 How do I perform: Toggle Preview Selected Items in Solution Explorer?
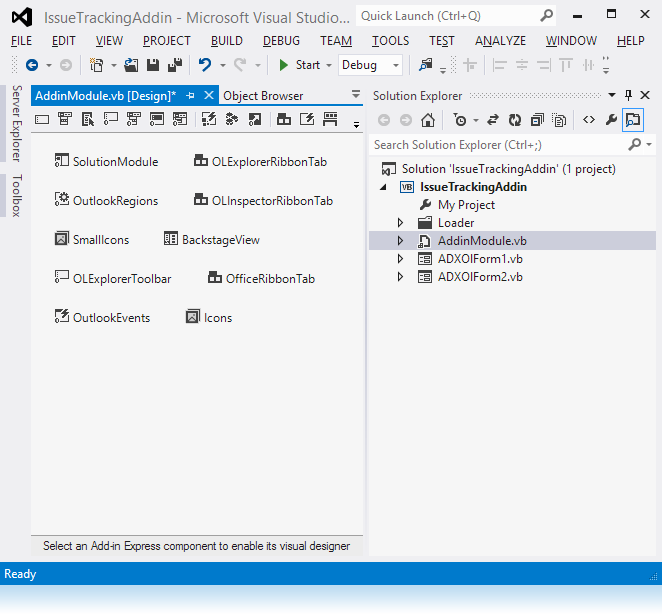pyautogui.click(x=633, y=120)
